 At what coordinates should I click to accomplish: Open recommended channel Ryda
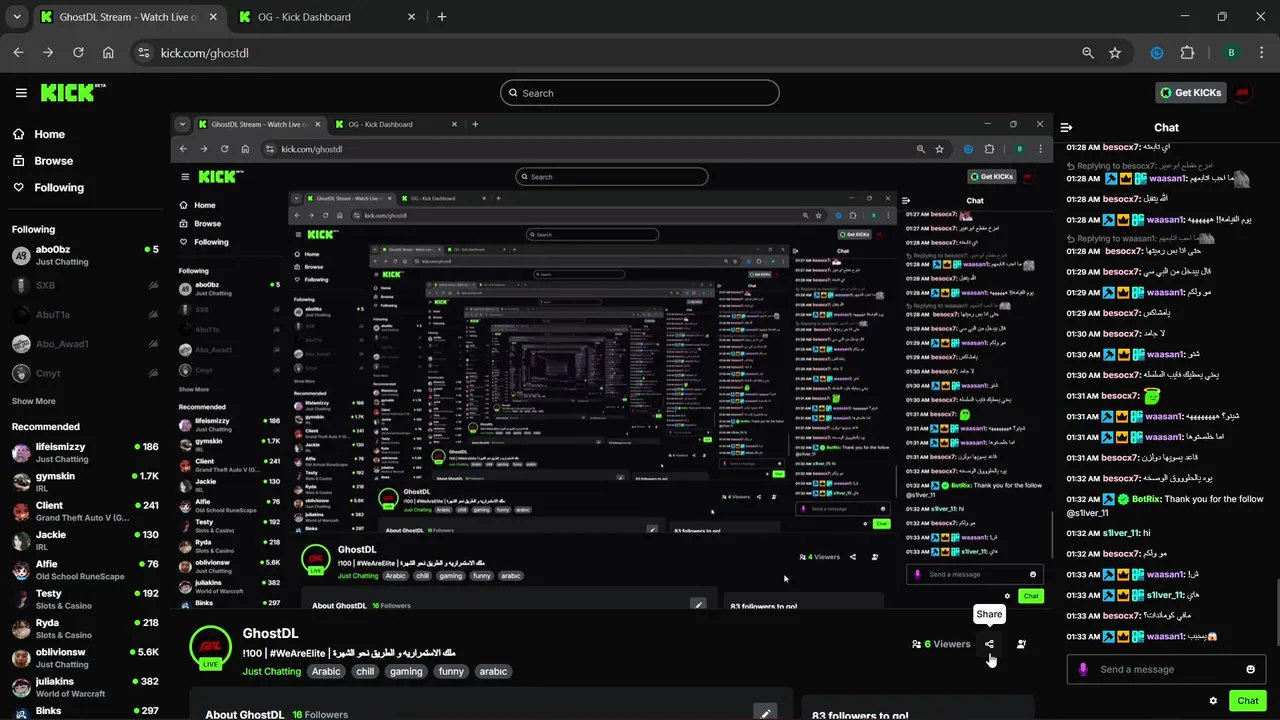coord(84,628)
